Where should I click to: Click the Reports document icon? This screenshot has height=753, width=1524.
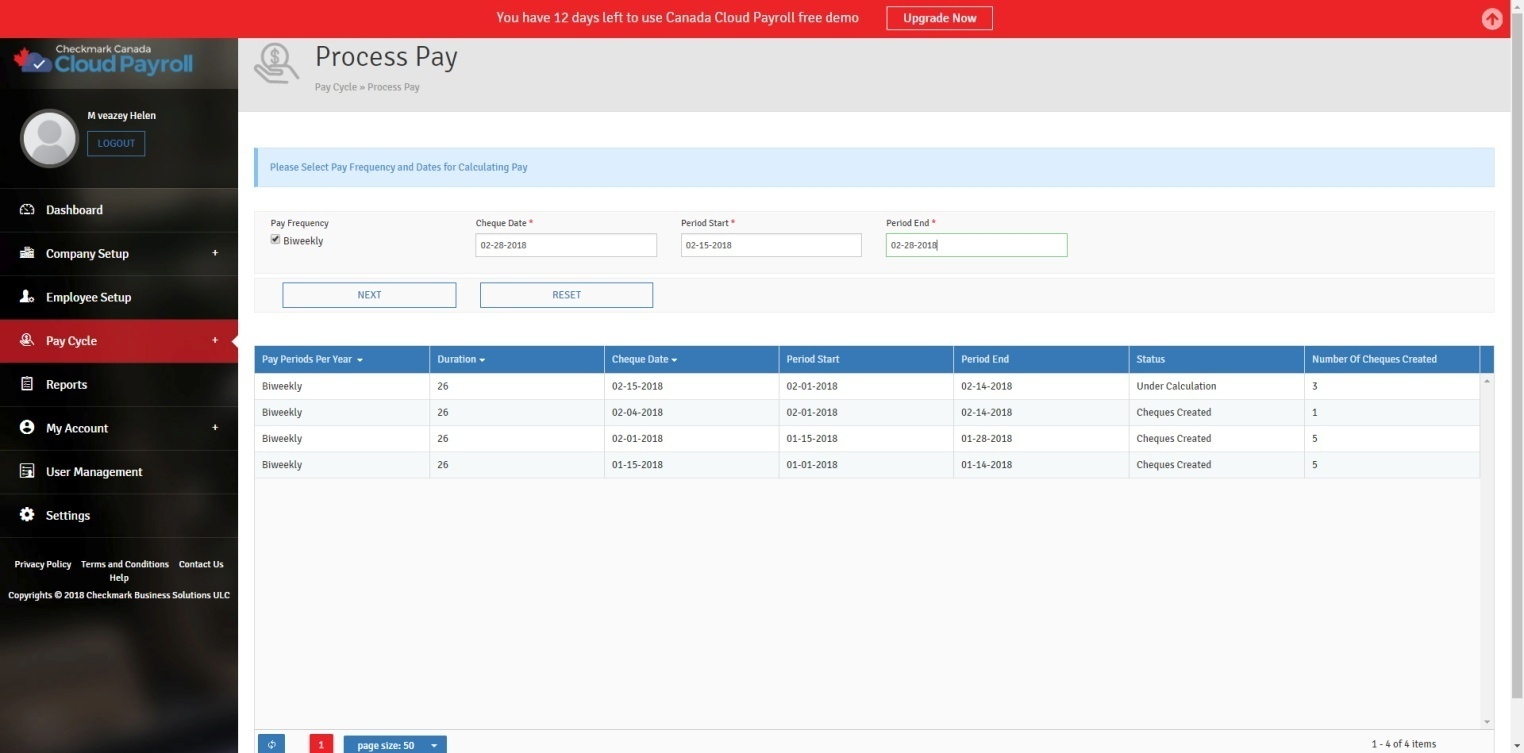point(27,384)
